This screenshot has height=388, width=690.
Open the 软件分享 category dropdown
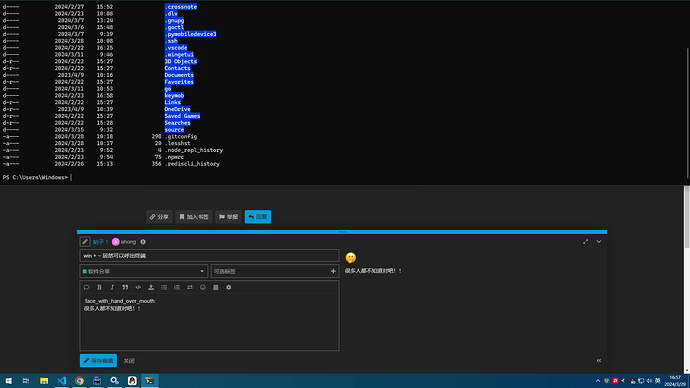(143, 271)
